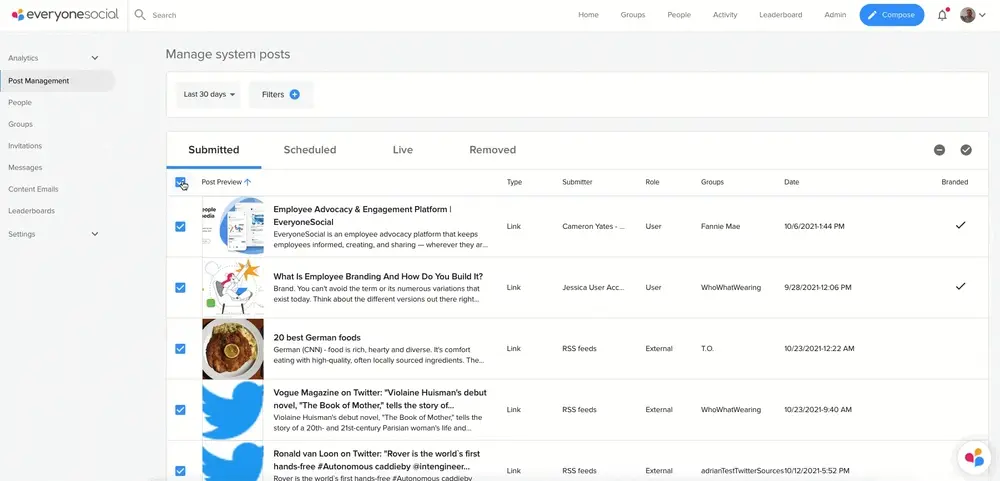Click the Date column header
1000x481 pixels.
click(791, 182)
